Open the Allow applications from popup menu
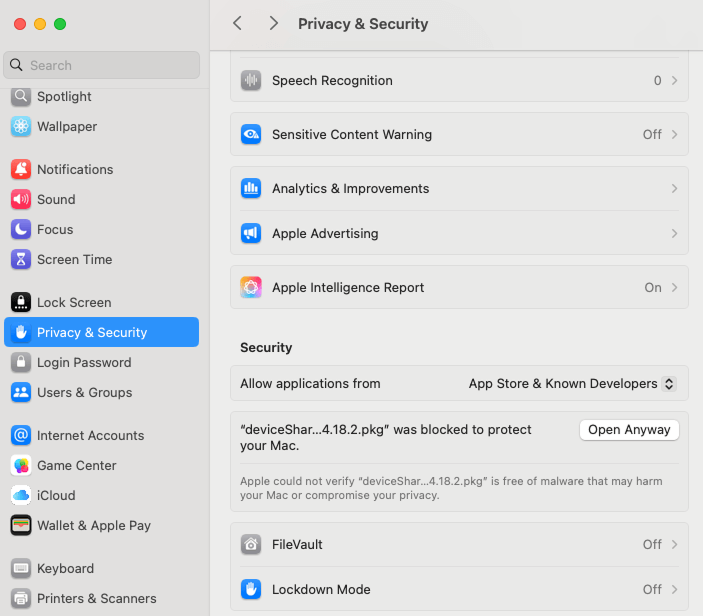The height and width of the screenshot is (616, 703). 573,384
